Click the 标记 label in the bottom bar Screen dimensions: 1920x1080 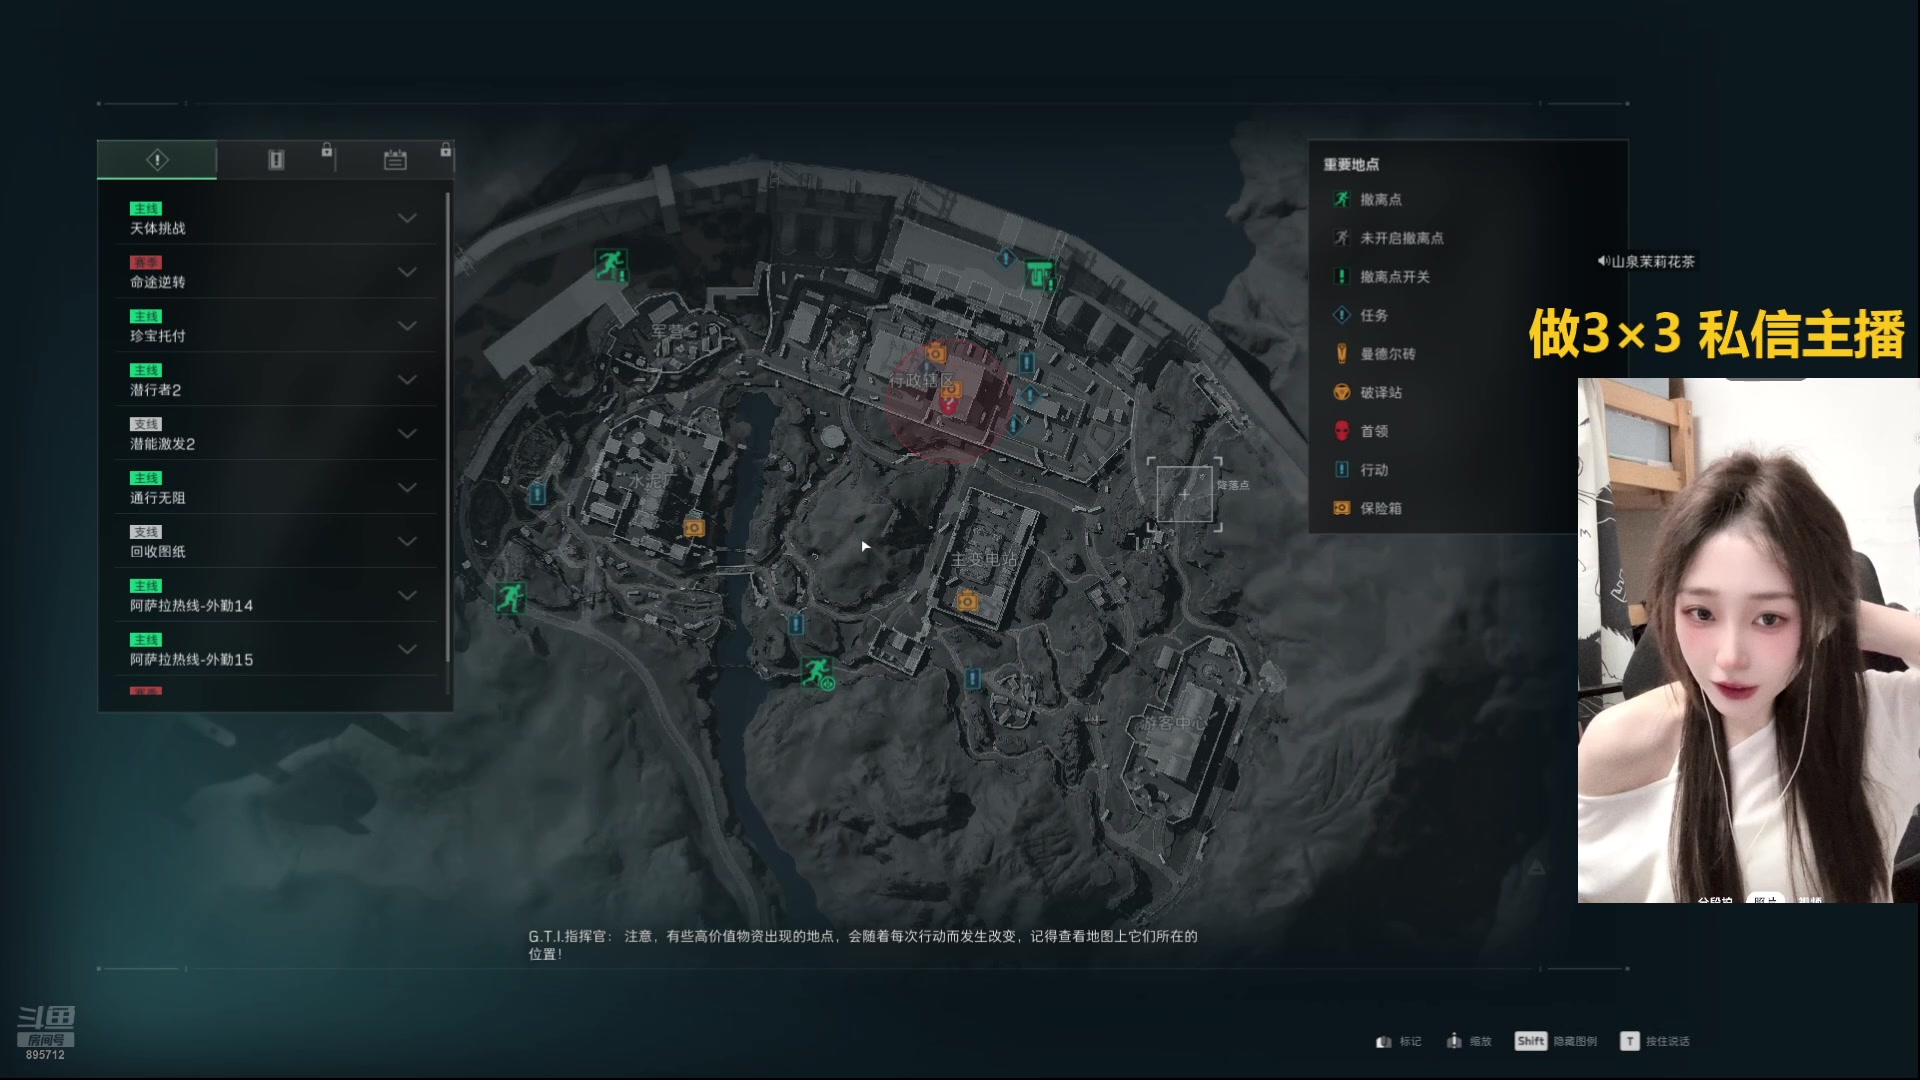click(x=1410, y=1042)
